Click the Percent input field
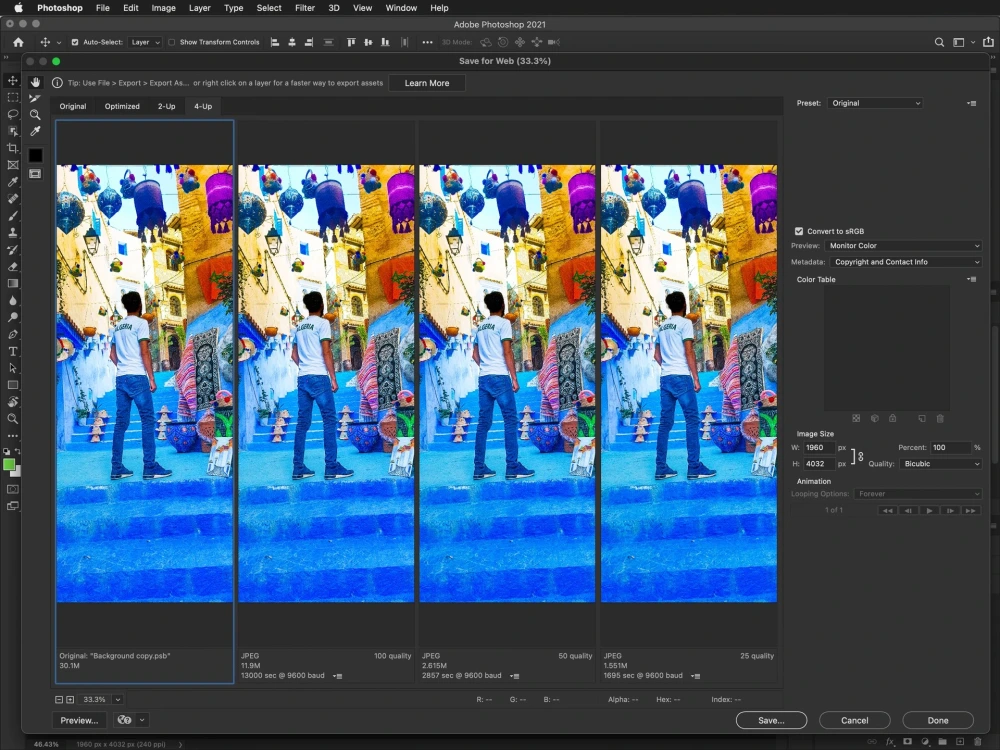1000x750 pixels. coord(951,448)
